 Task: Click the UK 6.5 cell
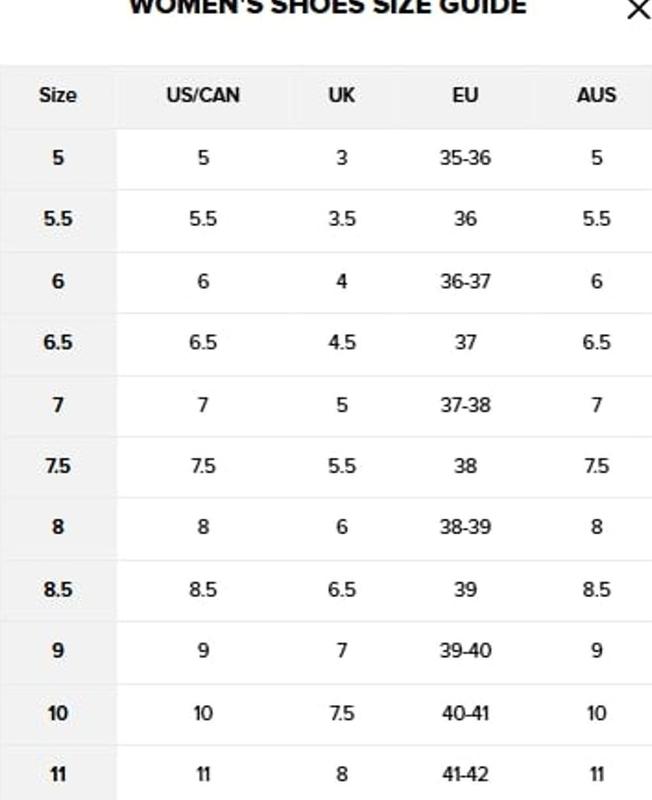pos(341,590)
